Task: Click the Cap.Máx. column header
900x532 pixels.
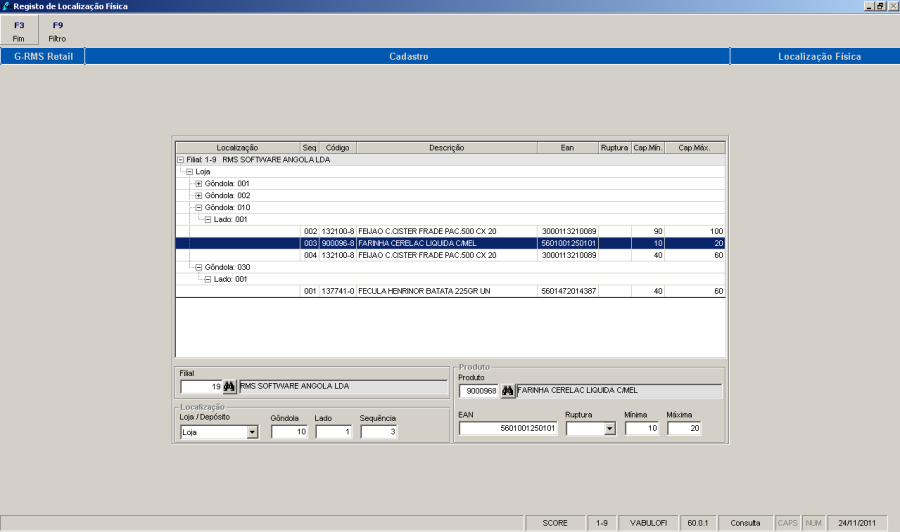Action: coord(694,147)
